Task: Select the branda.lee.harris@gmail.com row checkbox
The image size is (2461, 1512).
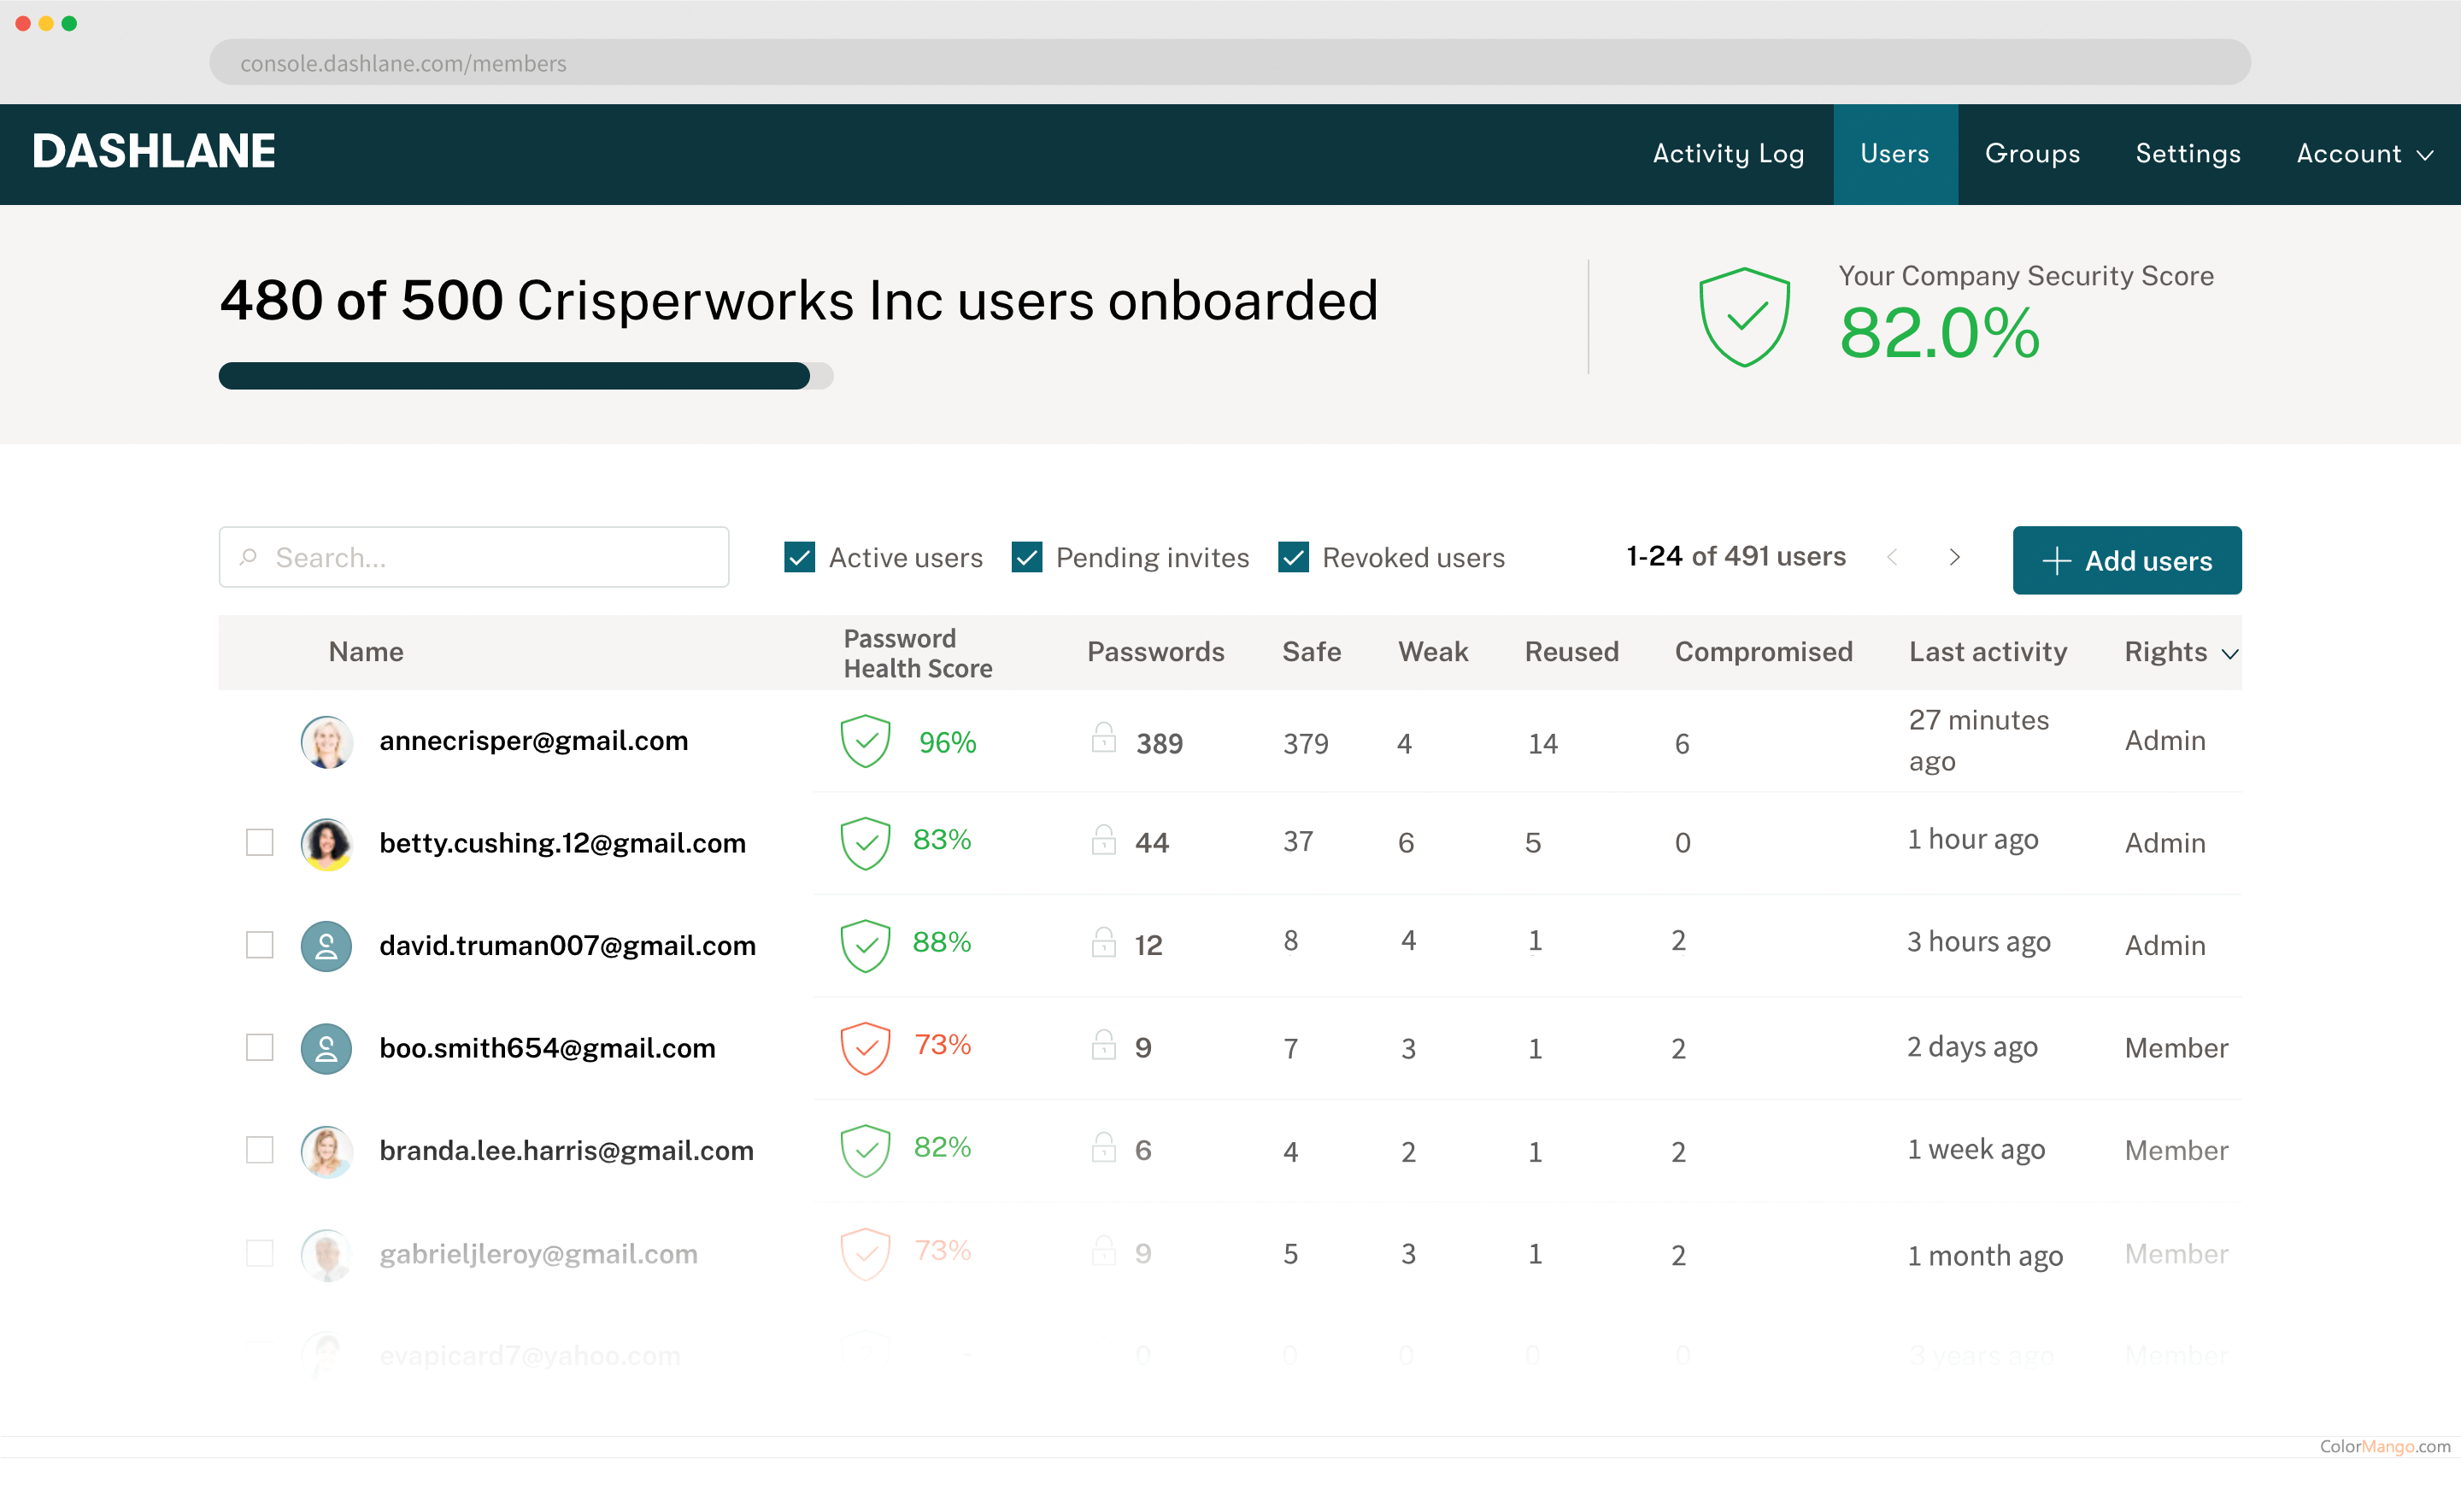Action: [x=259, y=1151]
